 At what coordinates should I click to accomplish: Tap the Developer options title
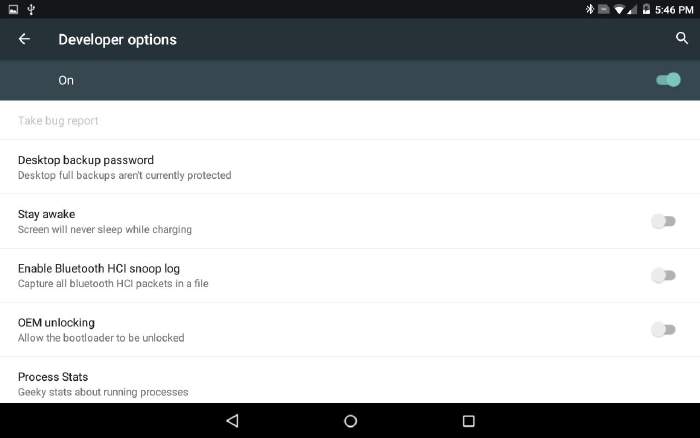[117, 40]
